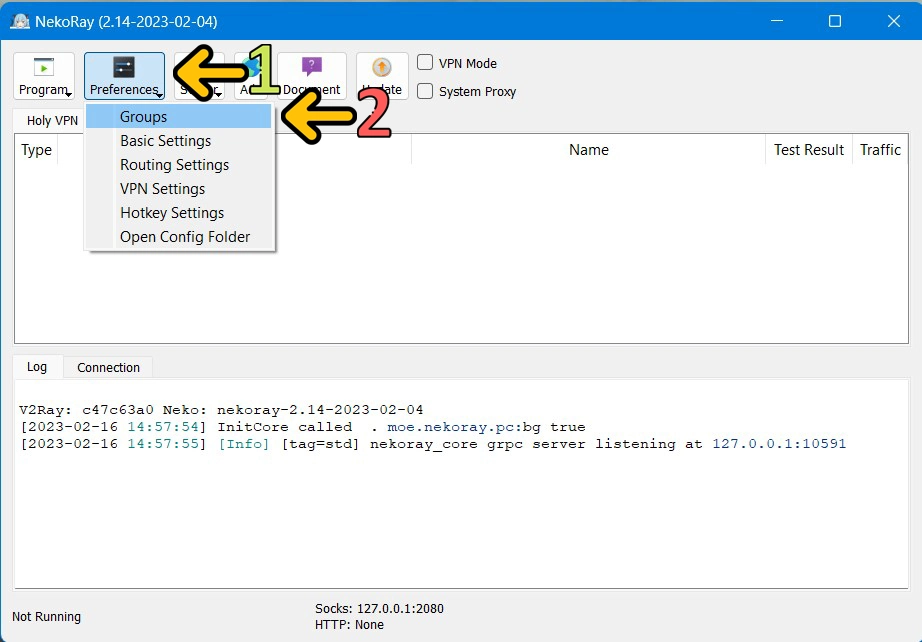Click the Name column header

pyautogui.click(x=588, y=149)
